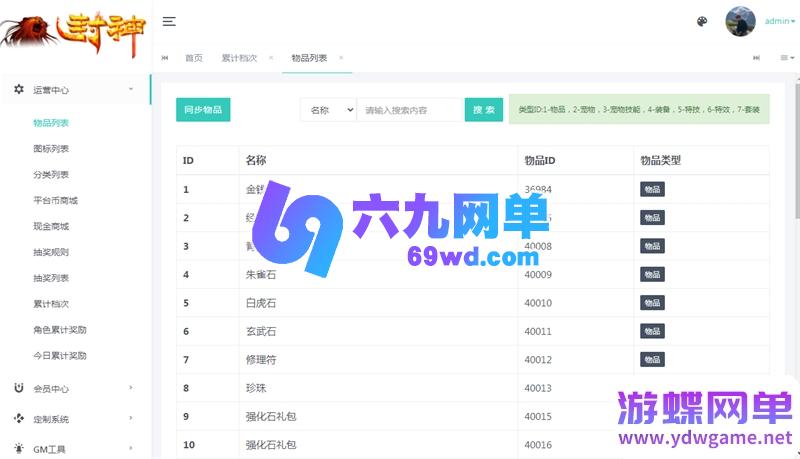The width and height of the screenshot is (800, 459).
Task: Click the 会员中心 magnet icon
Action: click(x=19, y=388)
